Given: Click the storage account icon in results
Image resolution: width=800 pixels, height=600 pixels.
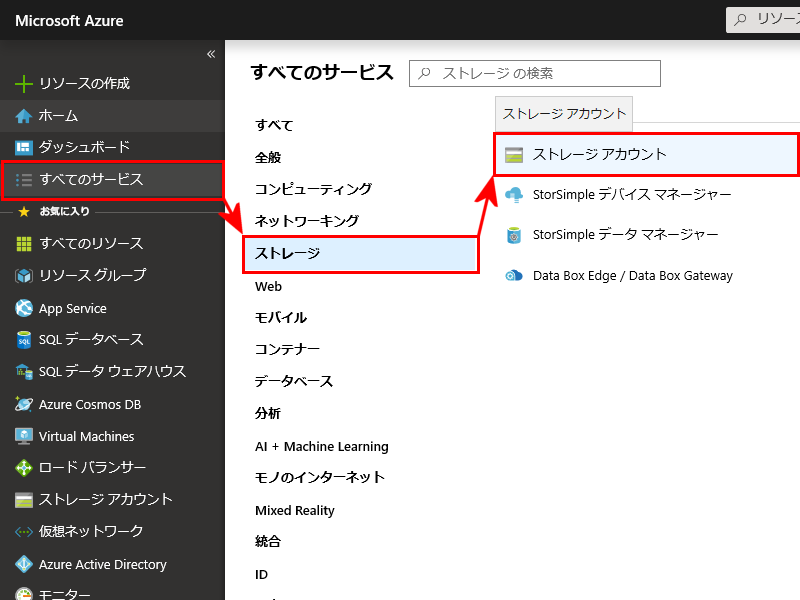Looking at the screenshot, I should 514,155.
